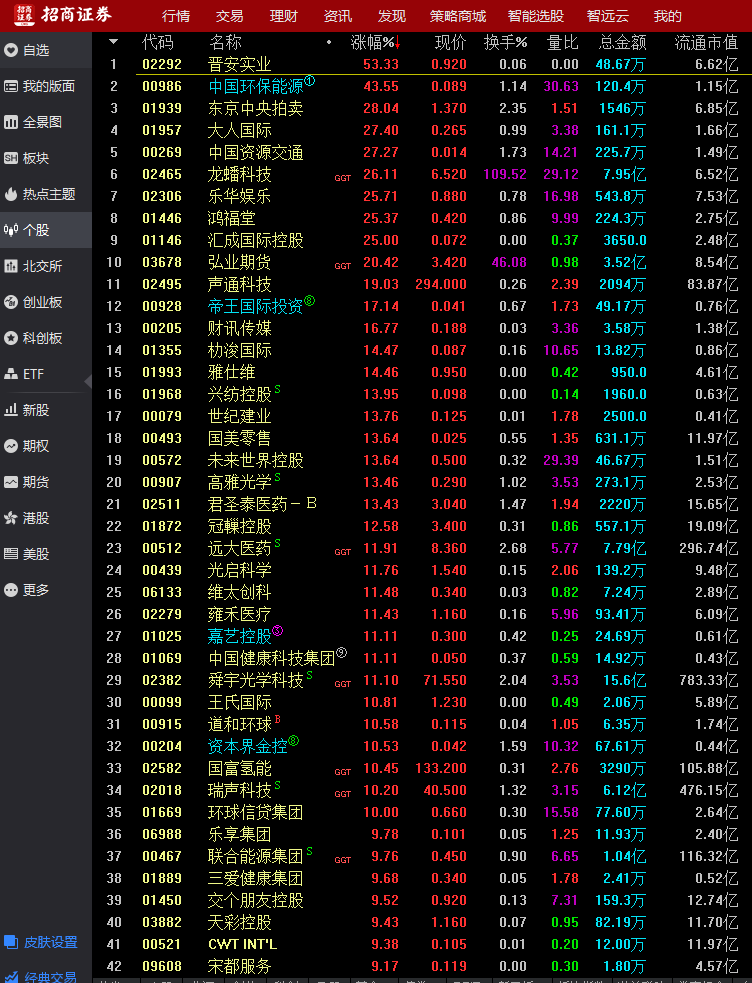Sort by 代码 column header
Screen dimensions: 752x983
coord(158,43)
